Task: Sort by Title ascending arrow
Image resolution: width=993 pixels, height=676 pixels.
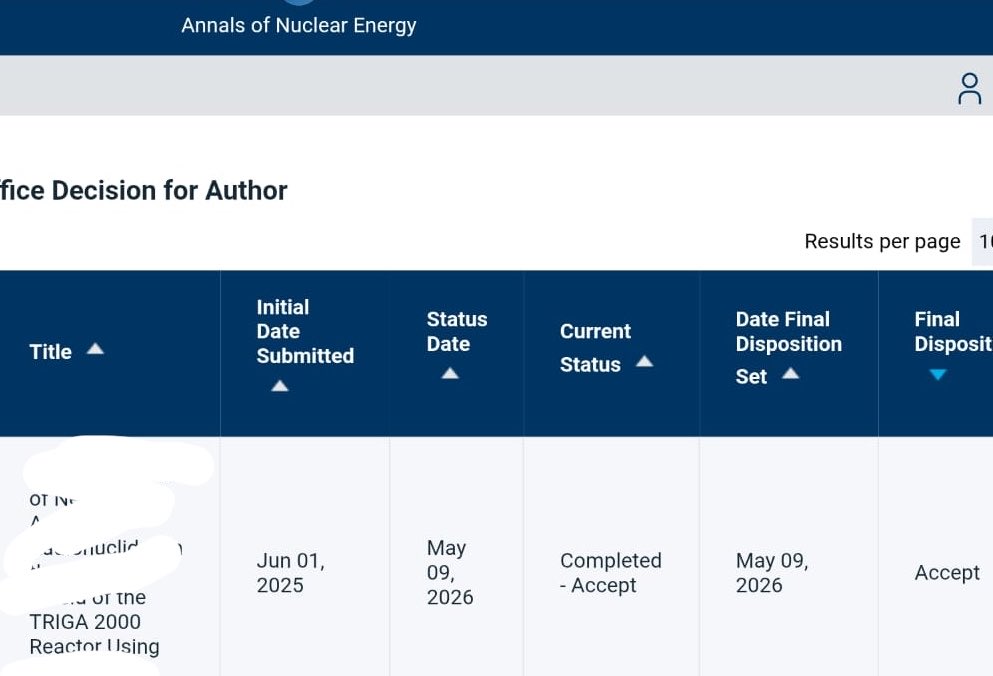Action: point(95,348)
